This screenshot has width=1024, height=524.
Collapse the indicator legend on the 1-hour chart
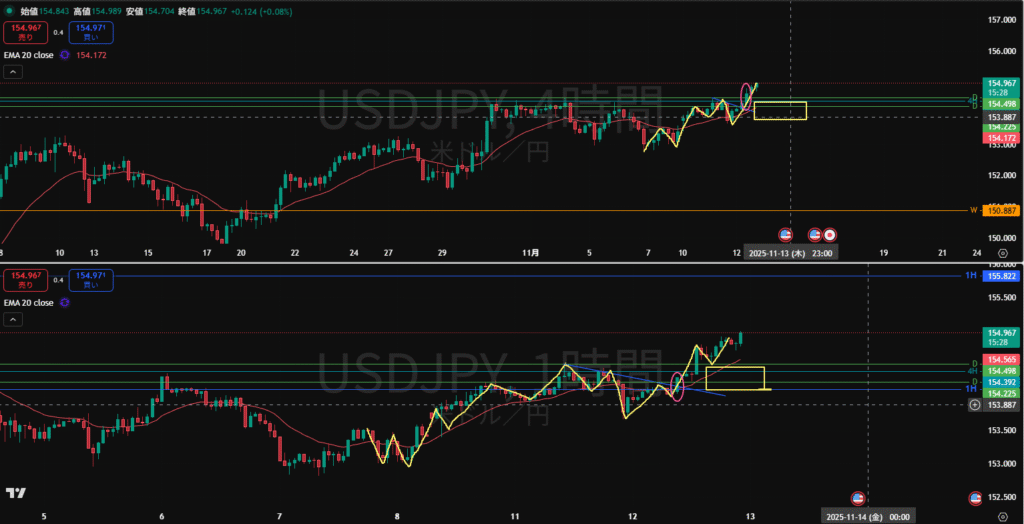14,320
